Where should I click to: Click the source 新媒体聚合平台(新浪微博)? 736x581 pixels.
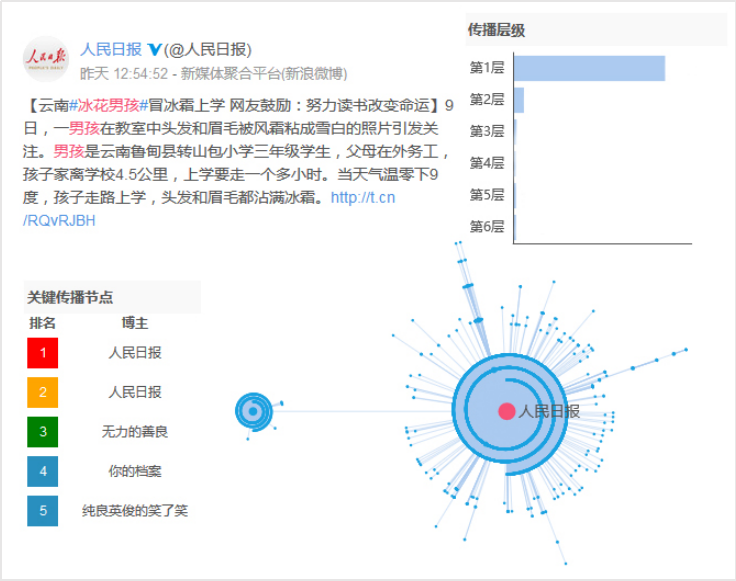[264, 74]
